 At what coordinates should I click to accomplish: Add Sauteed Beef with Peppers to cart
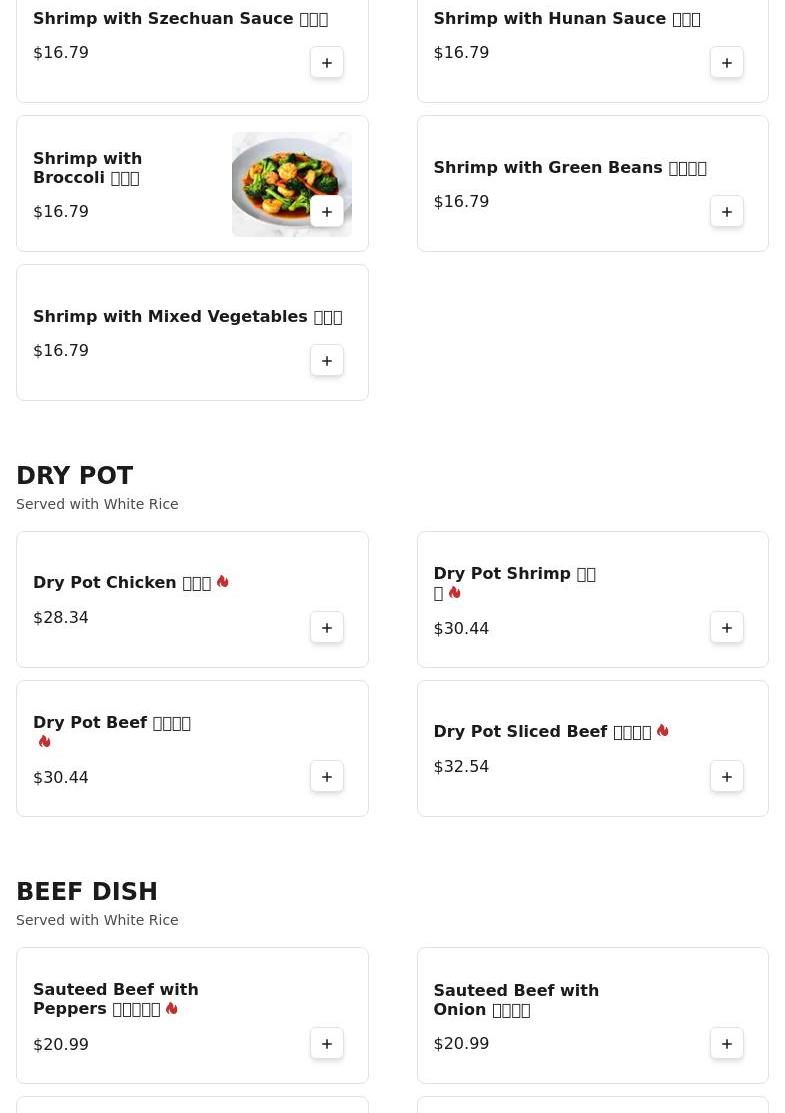point(326,1043)
